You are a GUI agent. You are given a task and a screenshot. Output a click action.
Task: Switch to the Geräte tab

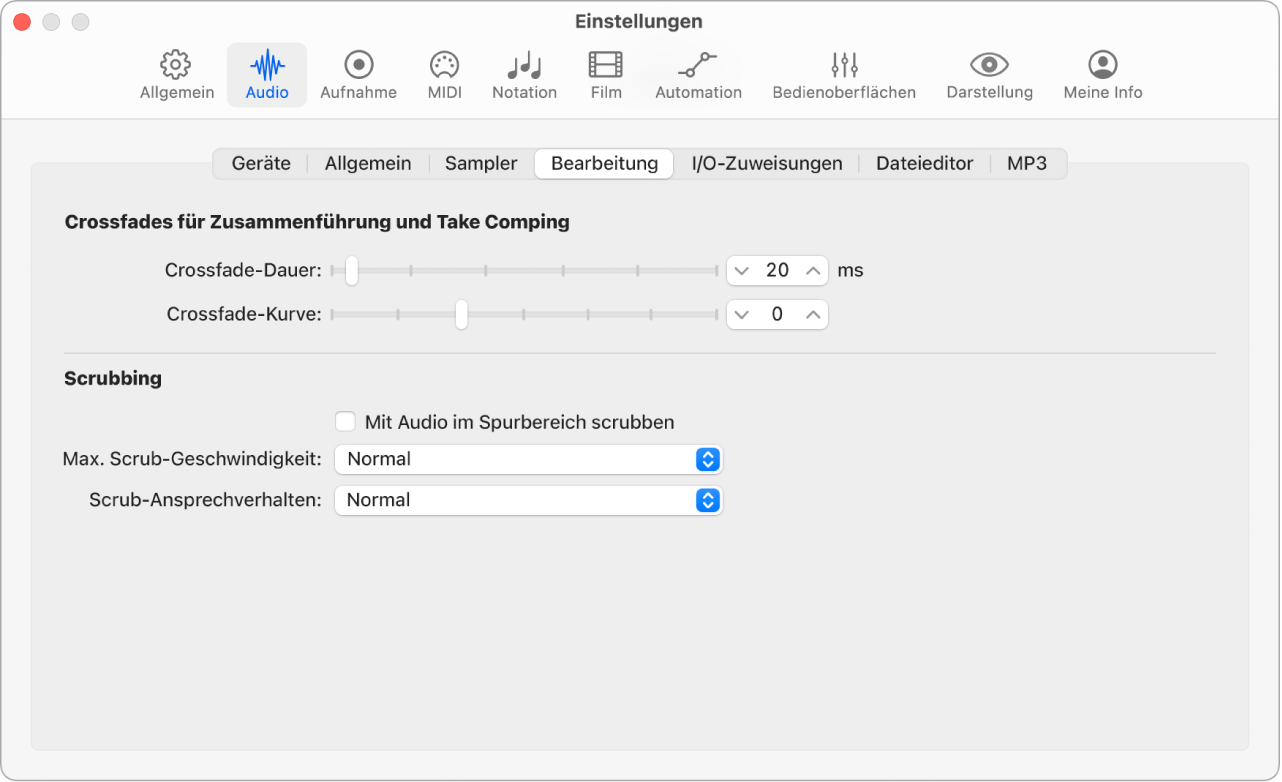click(x=261, y=163)
